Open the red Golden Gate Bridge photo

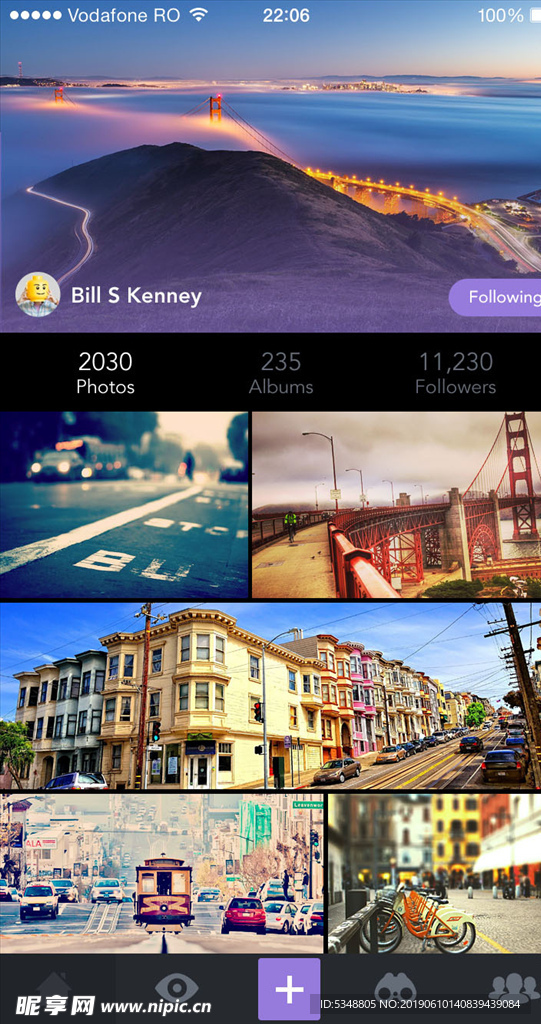[x=397, y=505]
